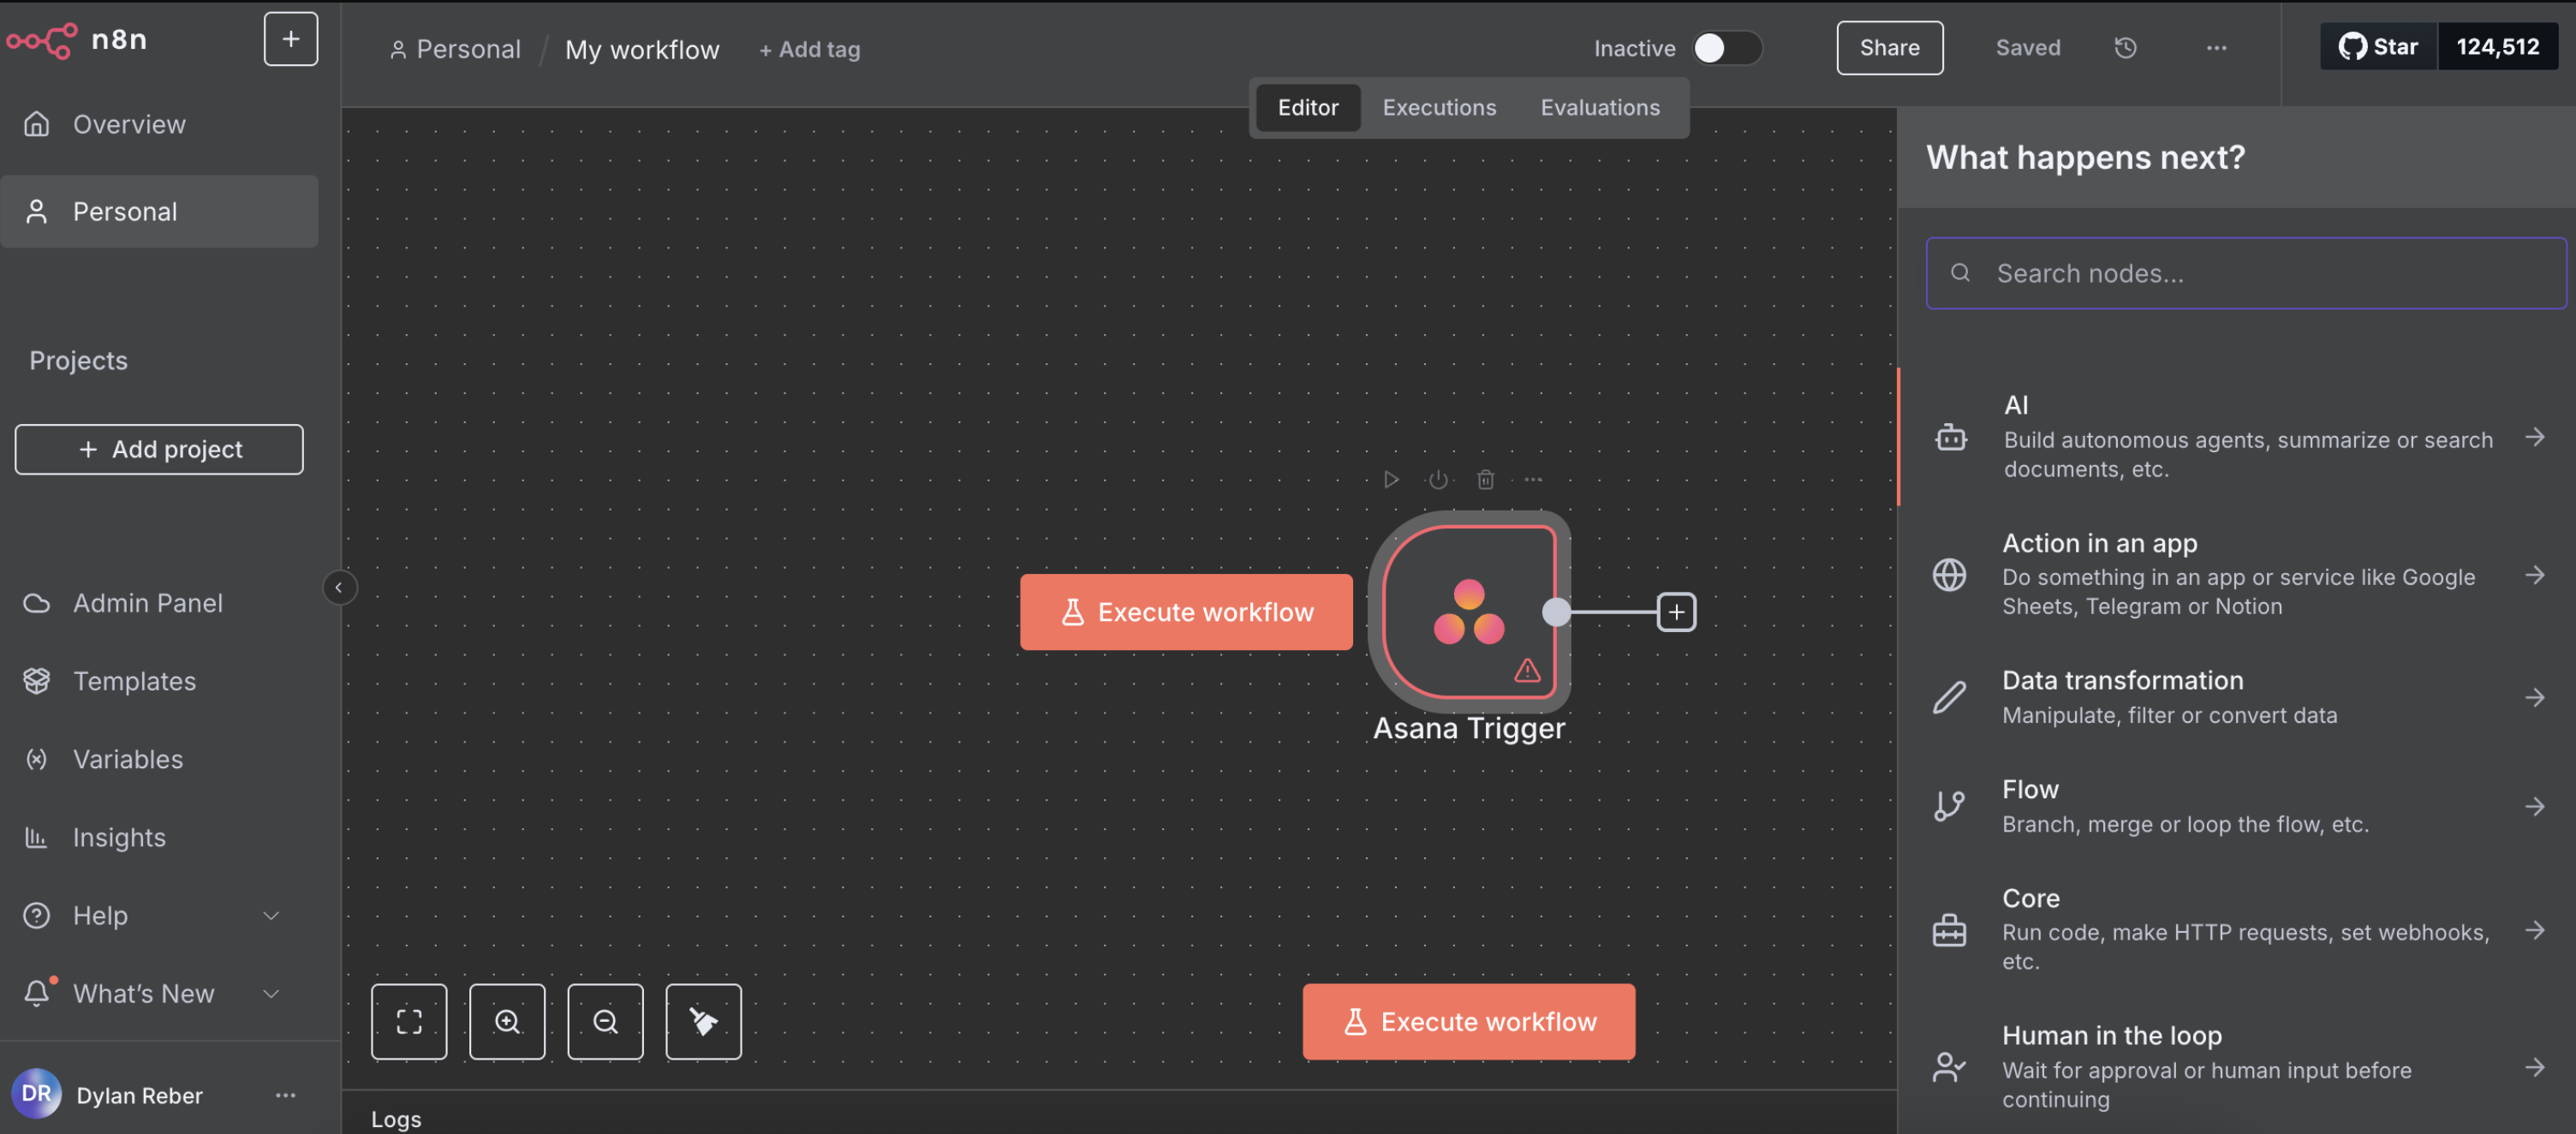The width and height of the screenshot is (2576, 1134).
Task: Open Asana Trigger node options with its ellipsis icon
Action: 1533,480
